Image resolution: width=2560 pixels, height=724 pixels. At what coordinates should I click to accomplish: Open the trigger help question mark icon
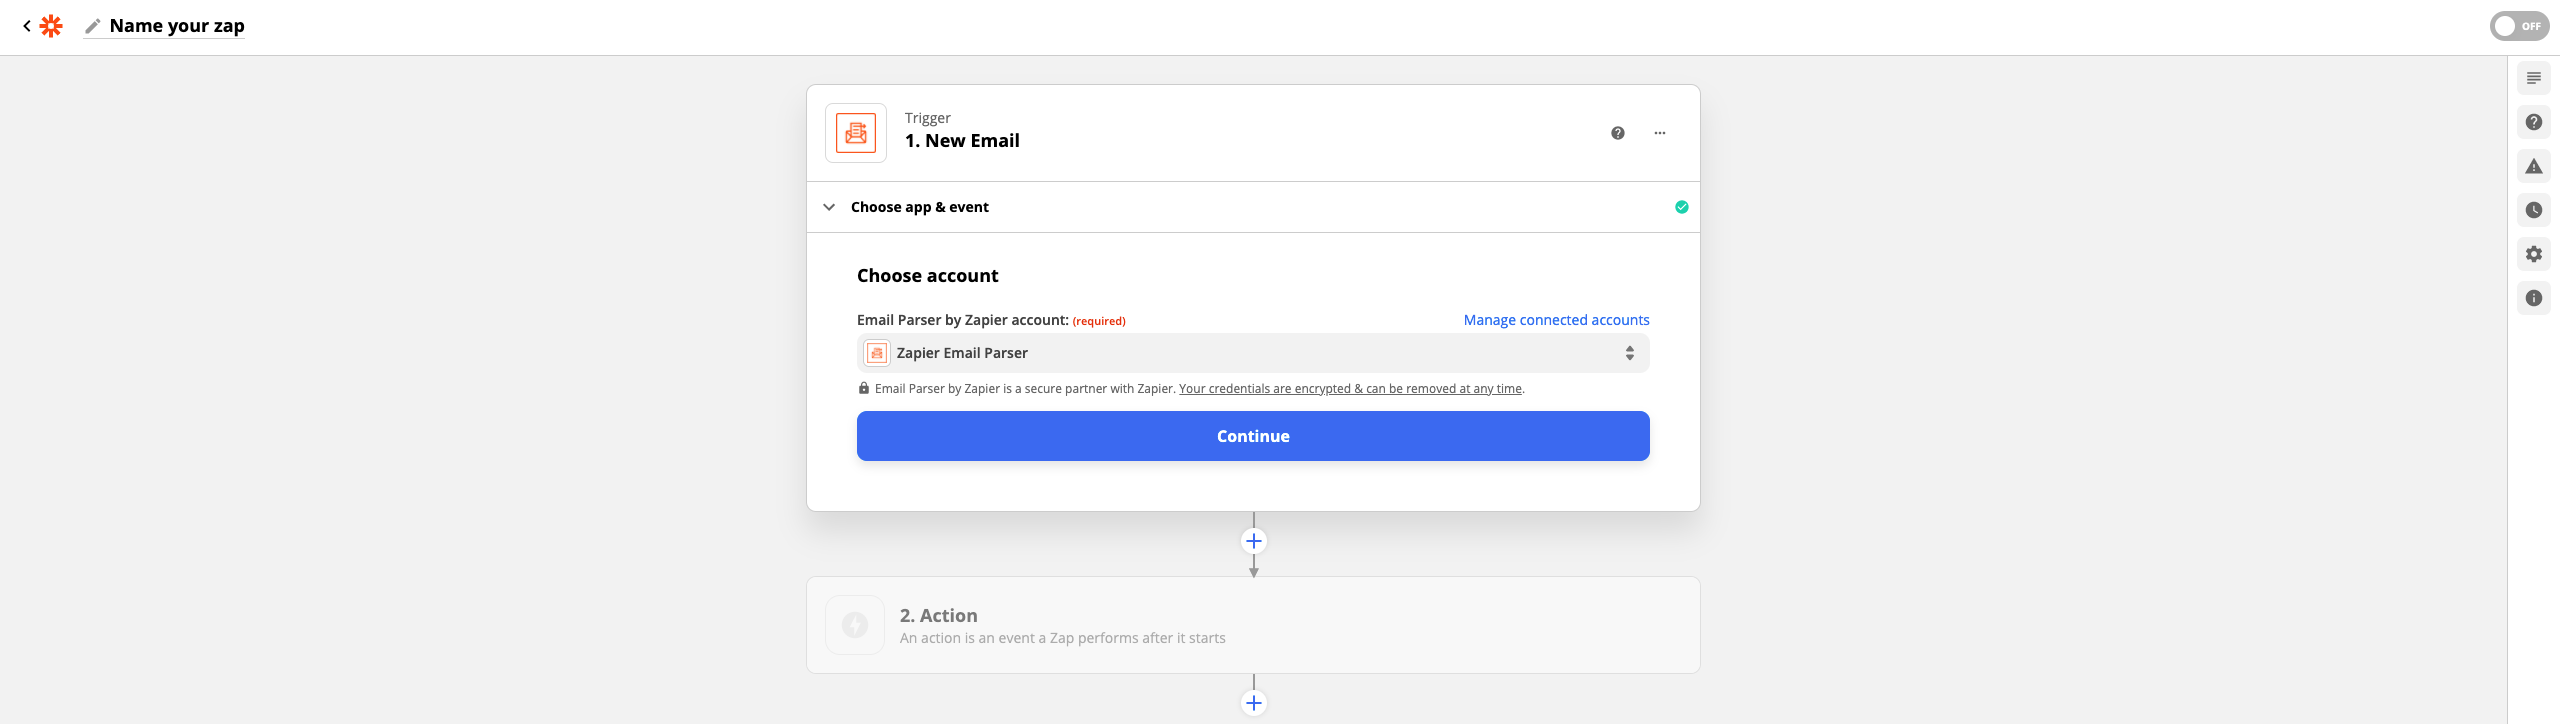pyautogui.click(x=1617, y=133)
